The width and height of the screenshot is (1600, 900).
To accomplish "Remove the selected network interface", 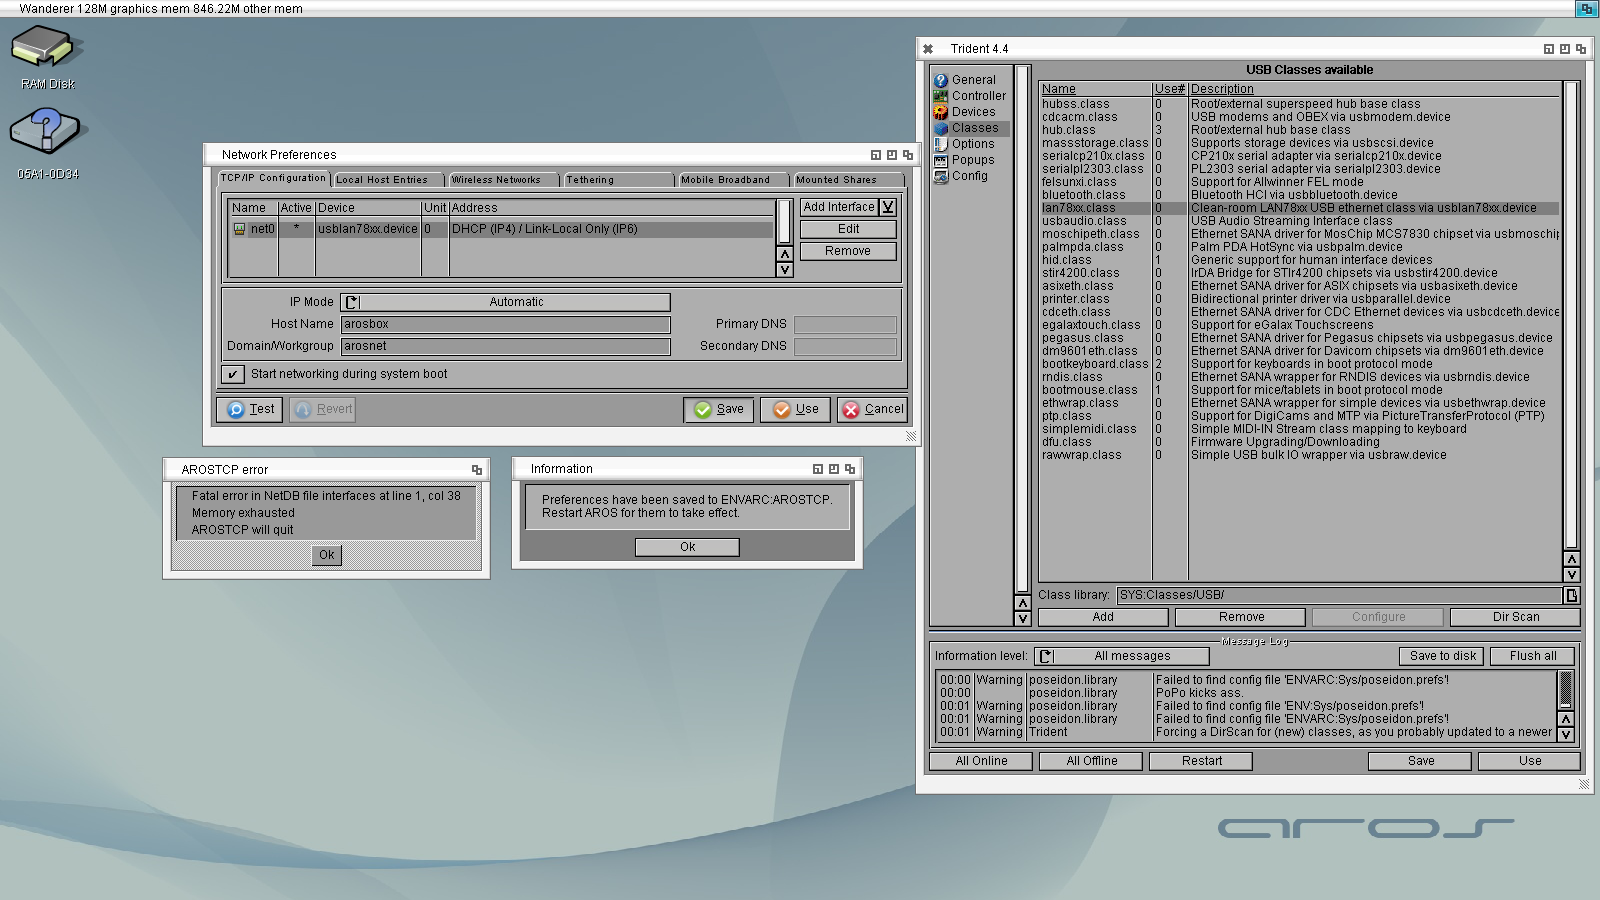I will point(848,251).
